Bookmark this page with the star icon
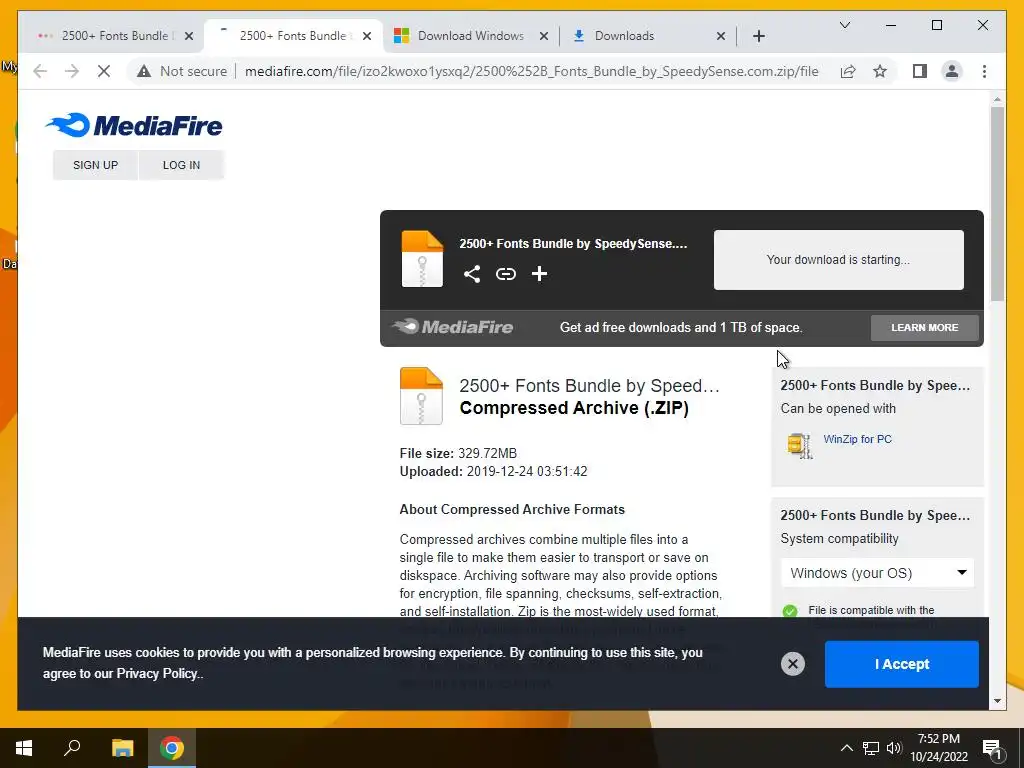Viewport: 1024px width, 768px height. (x=880, y=71)
